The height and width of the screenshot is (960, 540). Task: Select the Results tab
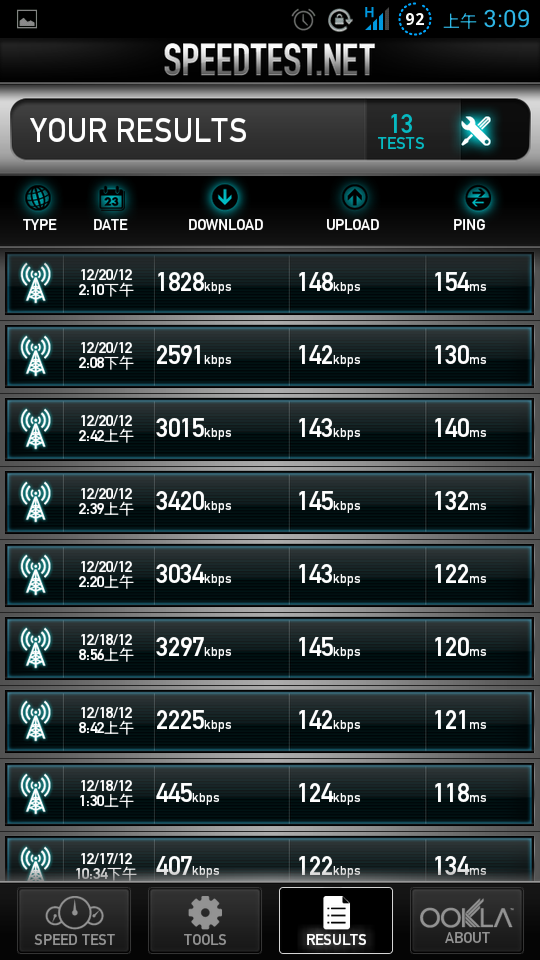coord(336,920)
